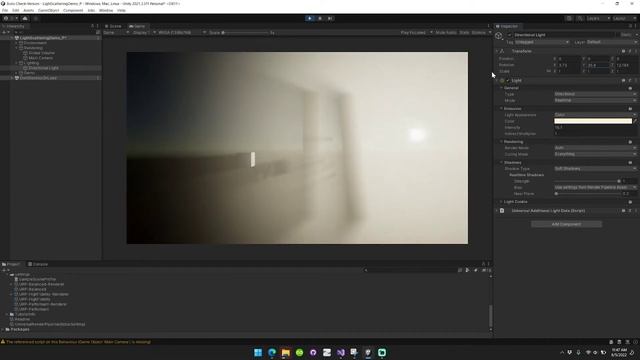Open the Transform component preset icon

pyautogui.click(x=630, y=51)
